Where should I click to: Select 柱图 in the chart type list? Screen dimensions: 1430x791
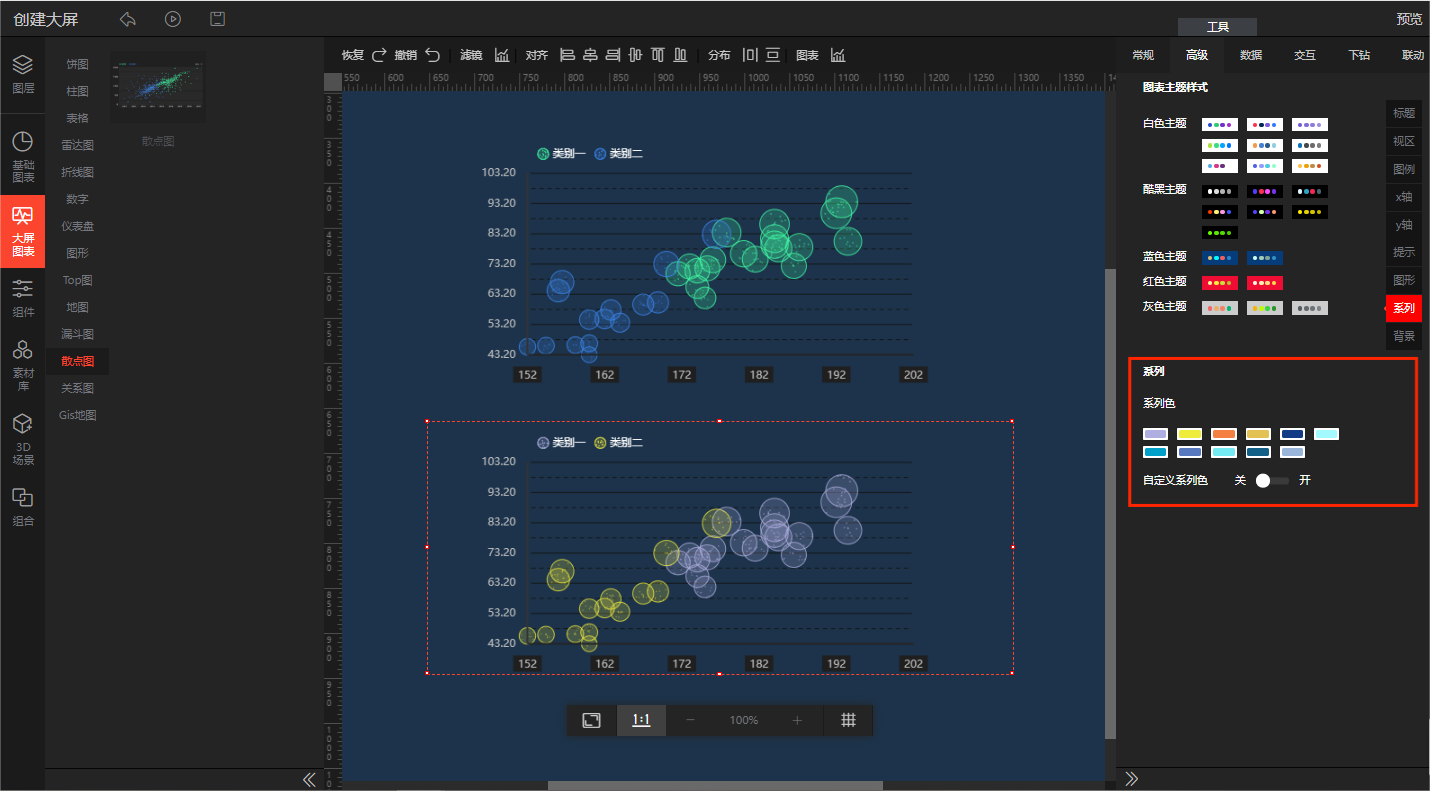pos(78,92)
